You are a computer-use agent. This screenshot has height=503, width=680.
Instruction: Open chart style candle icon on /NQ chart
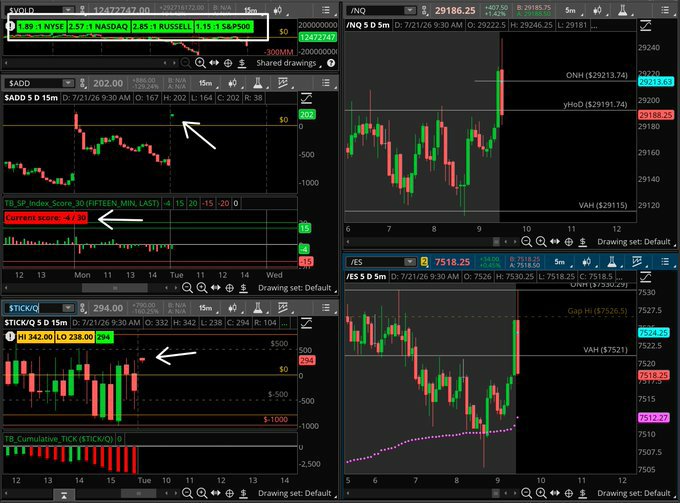[598, 10]
